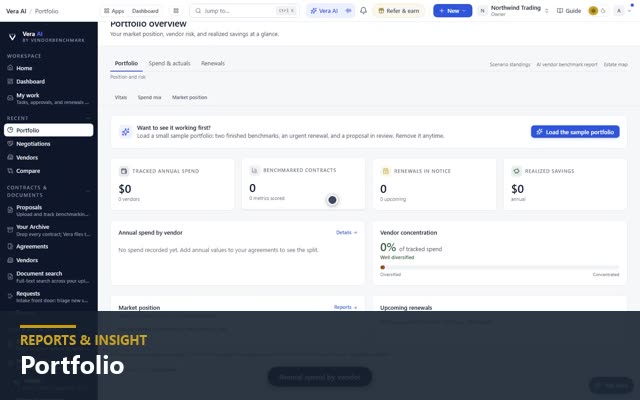This screenshot has width=640, height=400.
Task: Click Load the sample portfolio button
Action: click(x=575, y=132)
